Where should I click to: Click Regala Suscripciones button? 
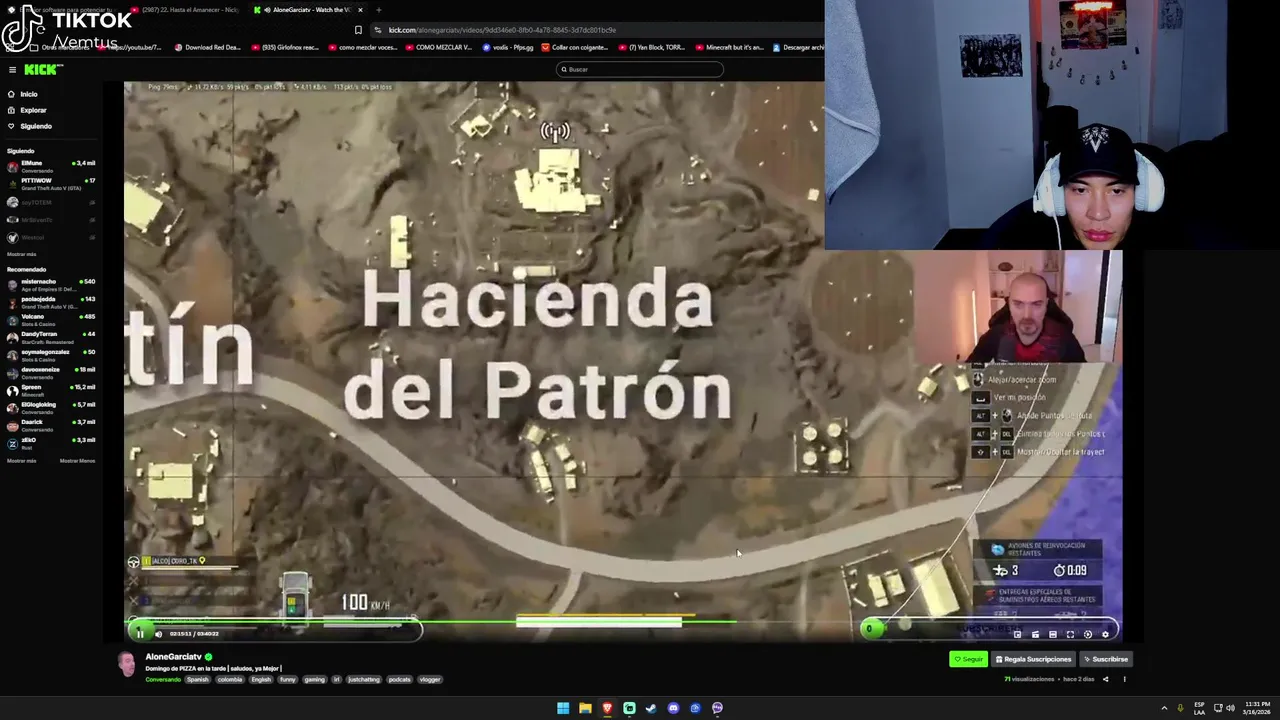pos(1032,659)
